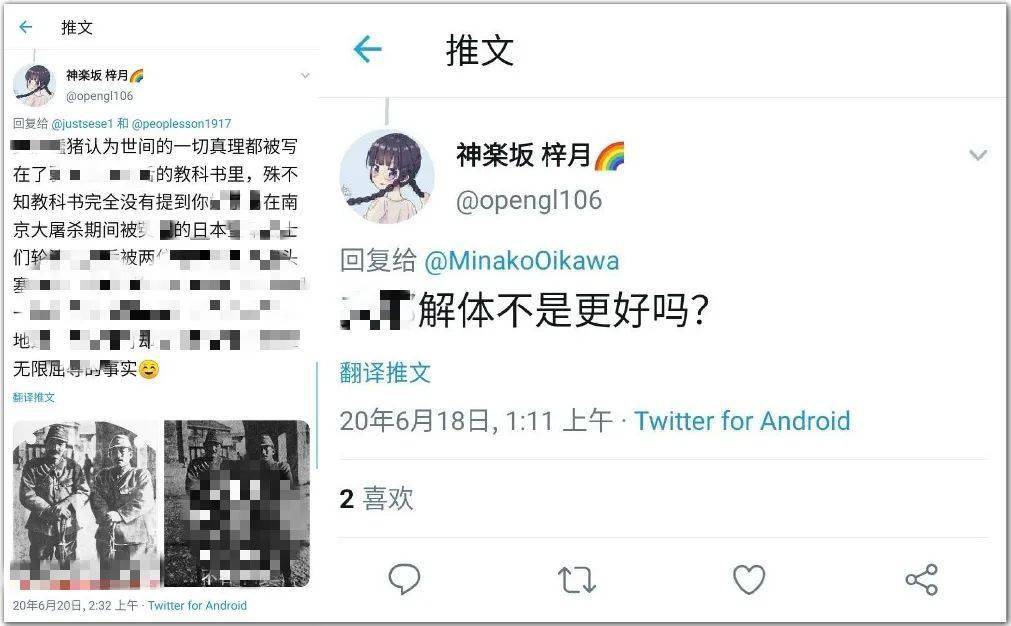This screenshot has width=1011, height=626.
Task: Open the reply speech bubble icon
Action: click(x=404, y=579)
